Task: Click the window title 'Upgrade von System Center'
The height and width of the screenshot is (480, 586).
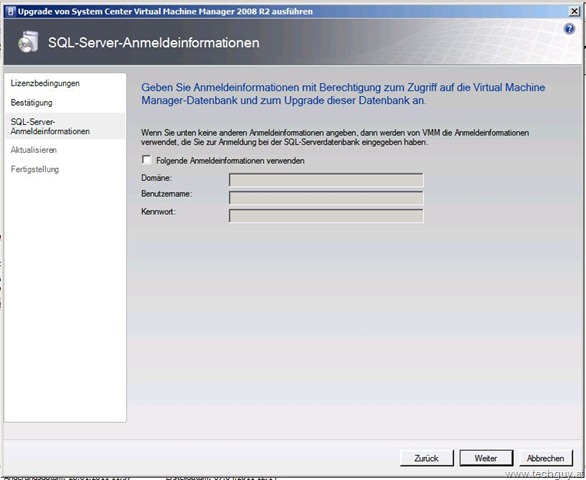Action: tap(165, 12)
